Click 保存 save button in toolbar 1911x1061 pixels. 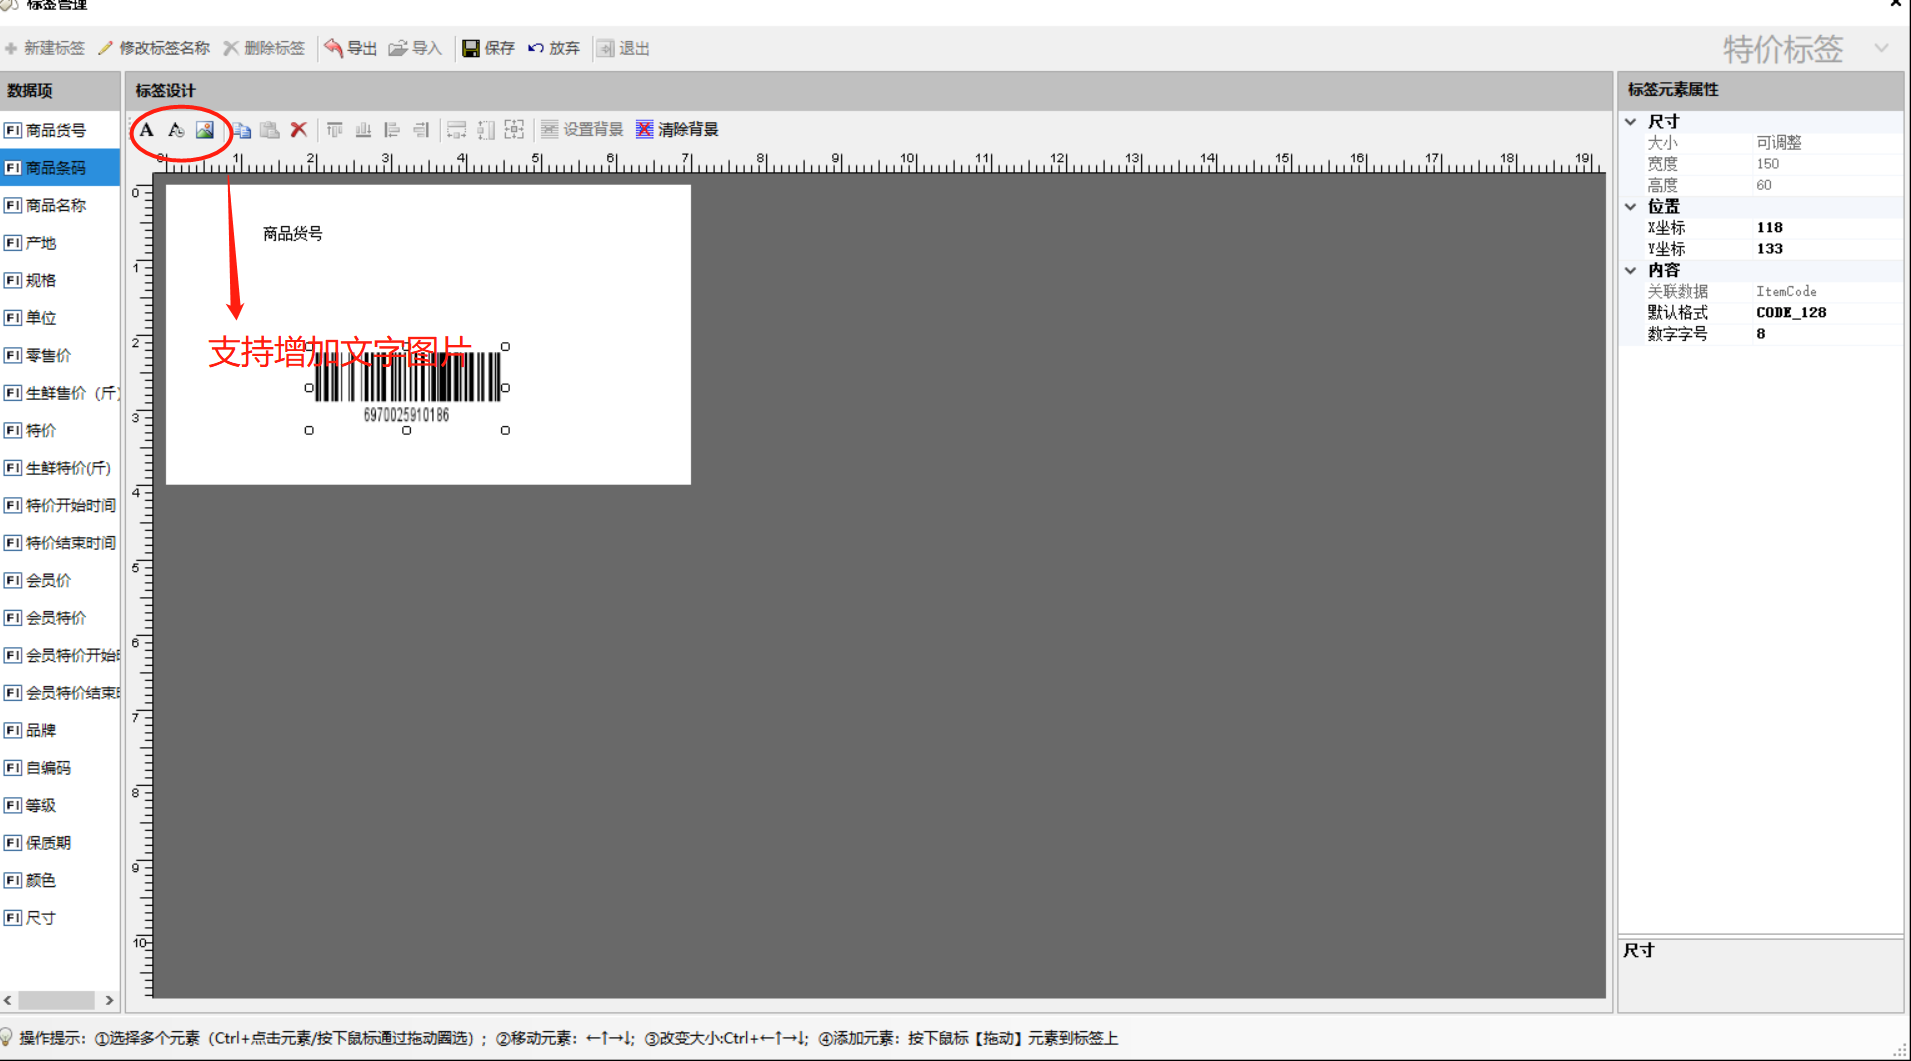(488, 48)
